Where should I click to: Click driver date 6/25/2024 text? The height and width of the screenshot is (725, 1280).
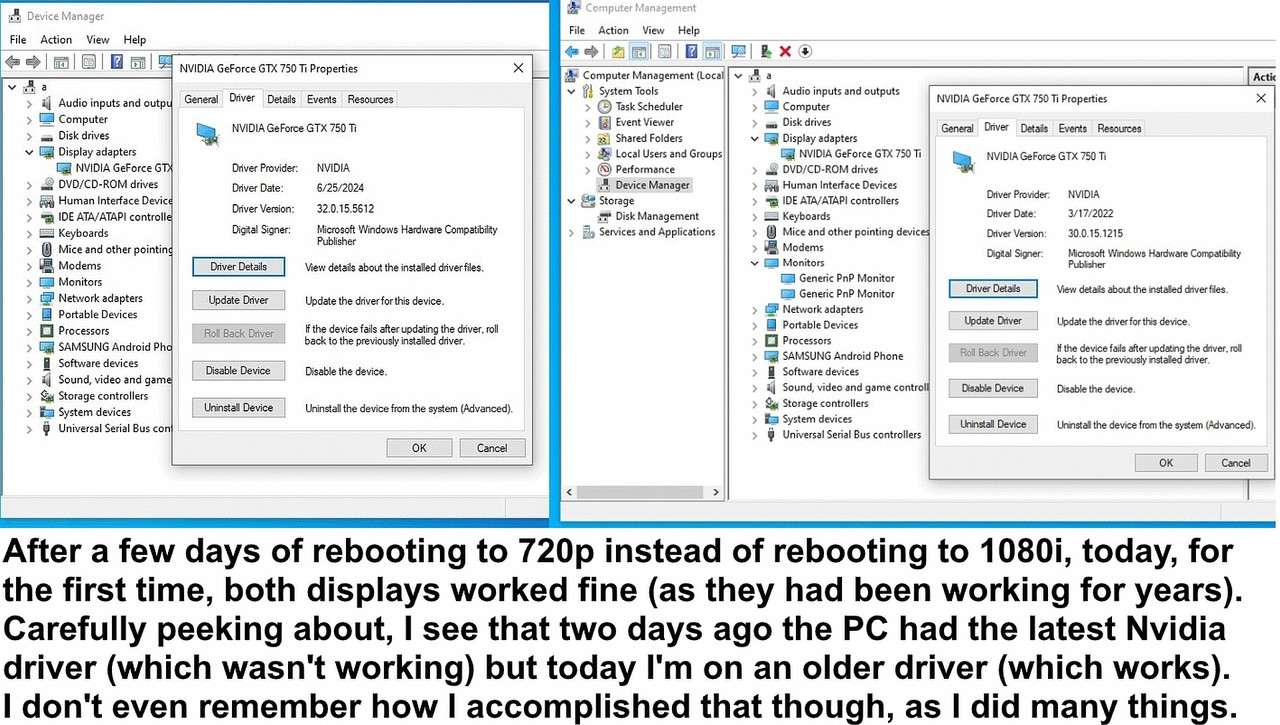click(x=340, y=188)
